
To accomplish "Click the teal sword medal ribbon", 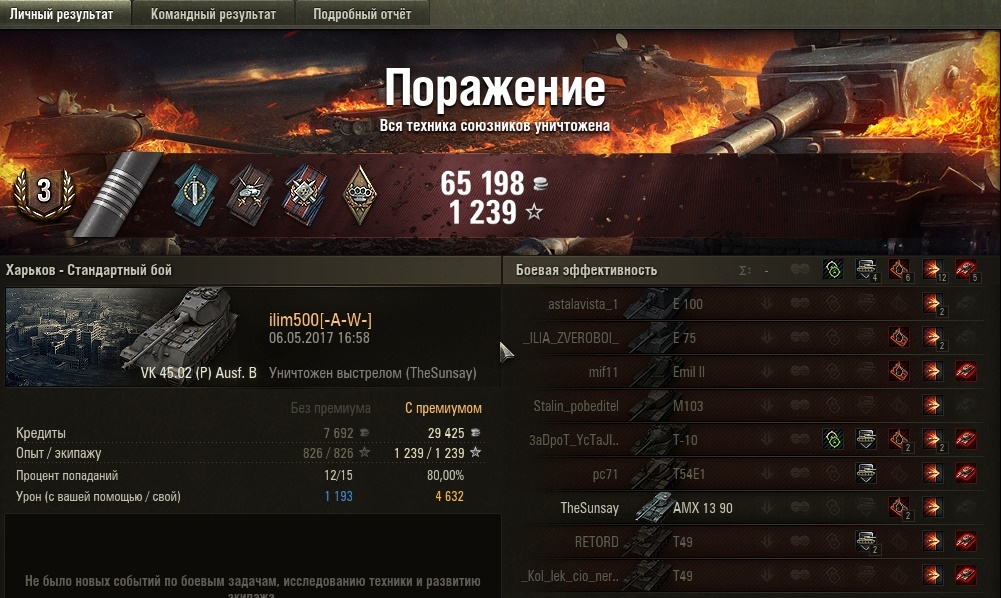I will pos(195,195).
